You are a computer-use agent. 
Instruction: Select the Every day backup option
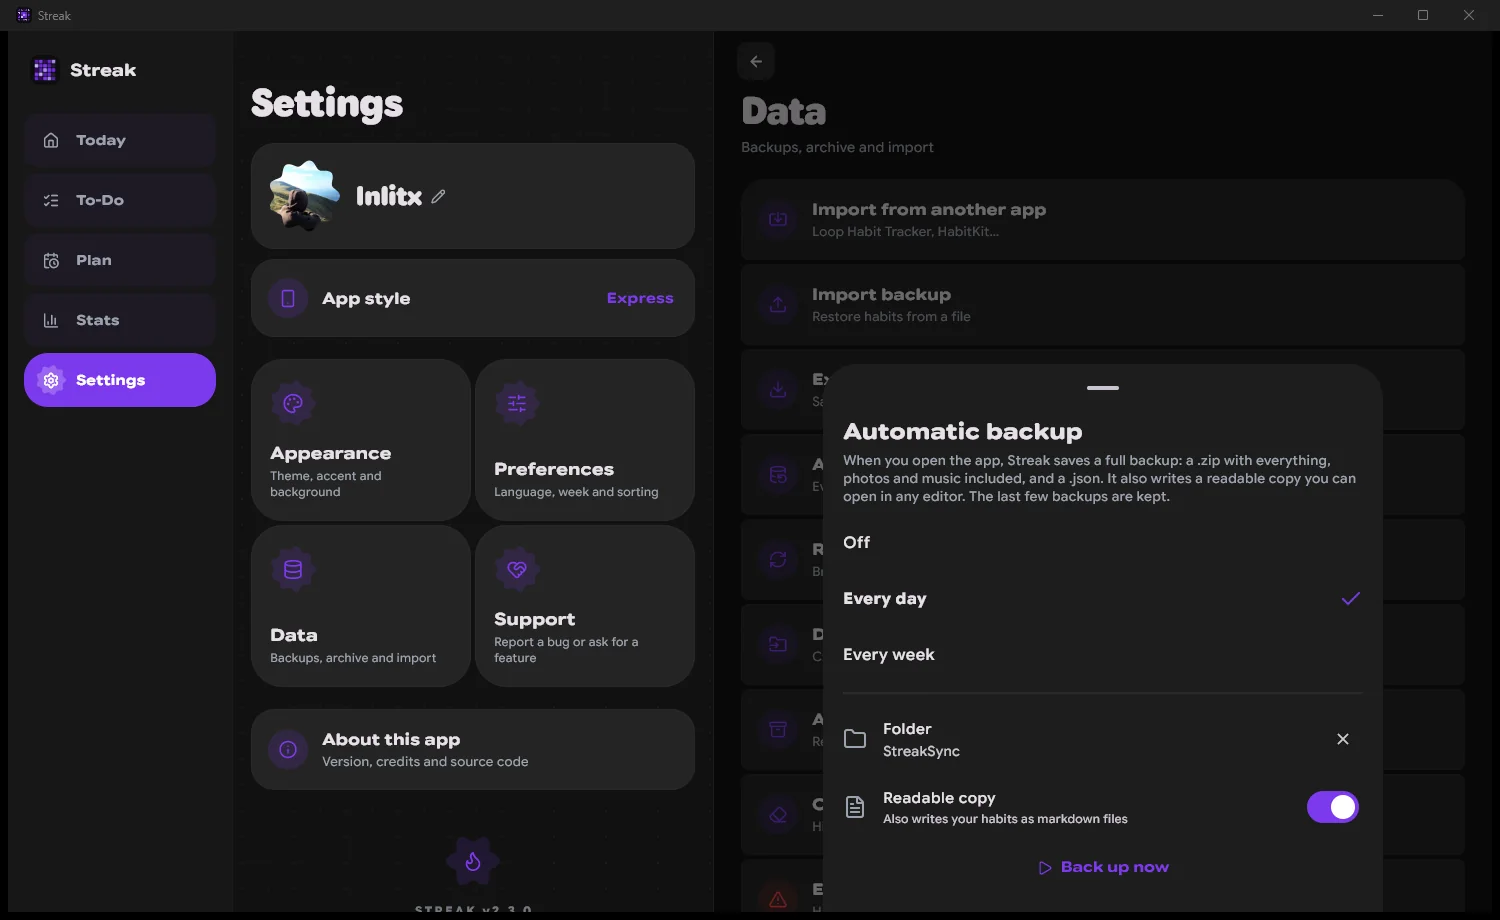tap(1103, 598)
